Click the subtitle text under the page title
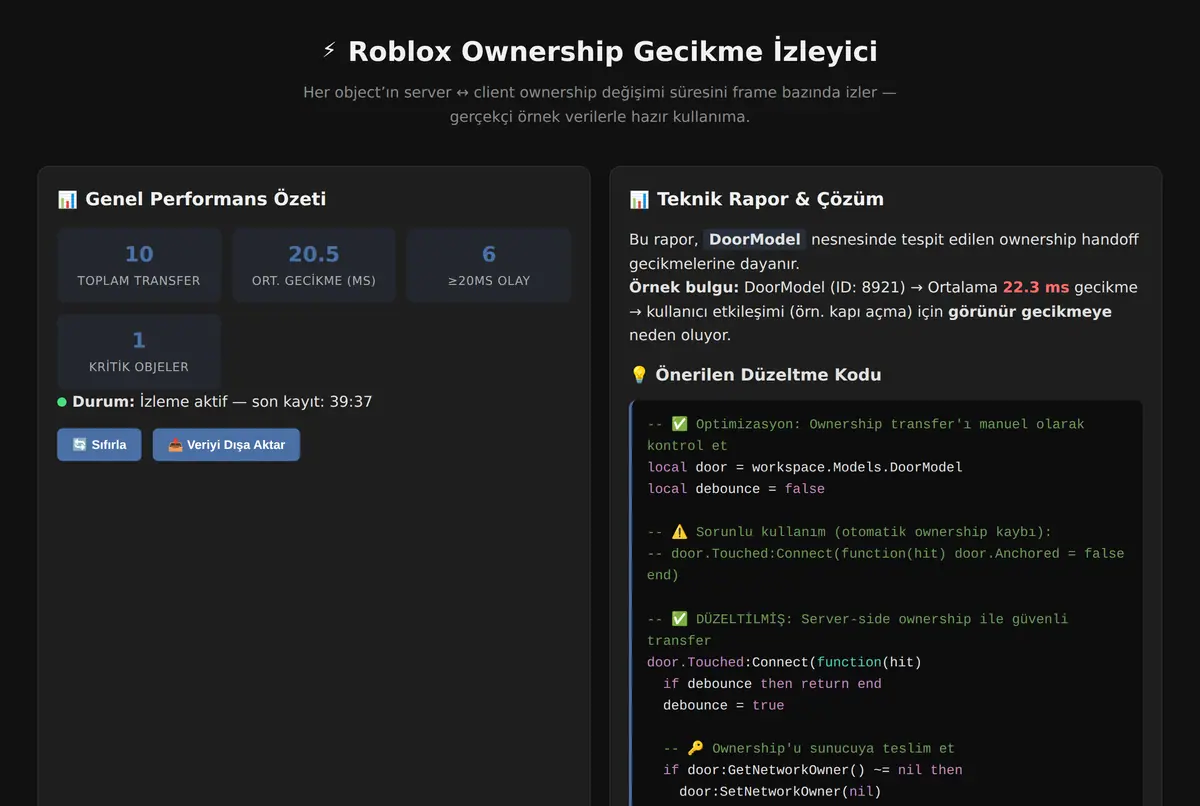Viewport: 1200px width, 806px height. pyautogui.click(x=600, y=104)
